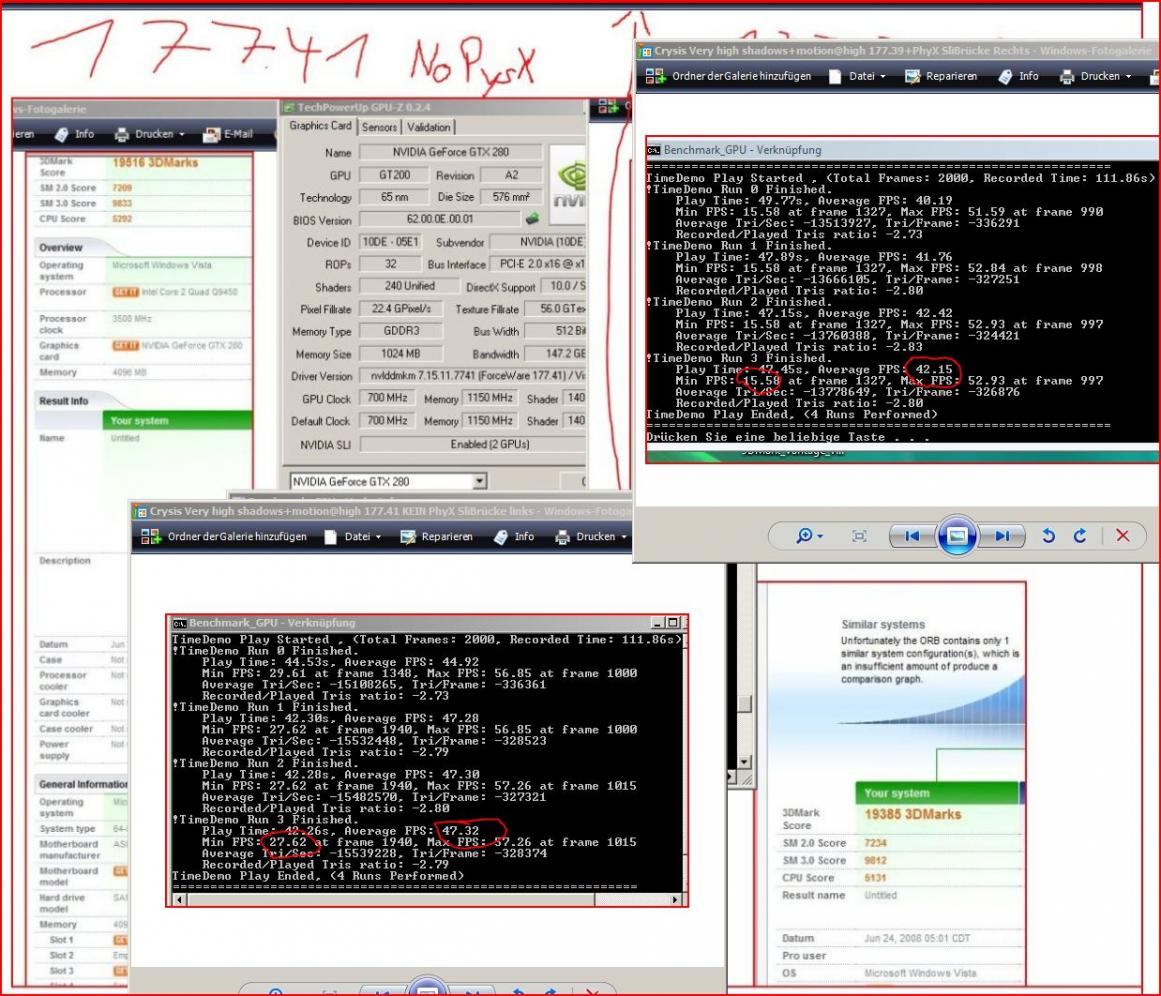The image size is (1161, 996).
Task: Click the SM 2.0 Score value 7234
Action: [875, 843]
